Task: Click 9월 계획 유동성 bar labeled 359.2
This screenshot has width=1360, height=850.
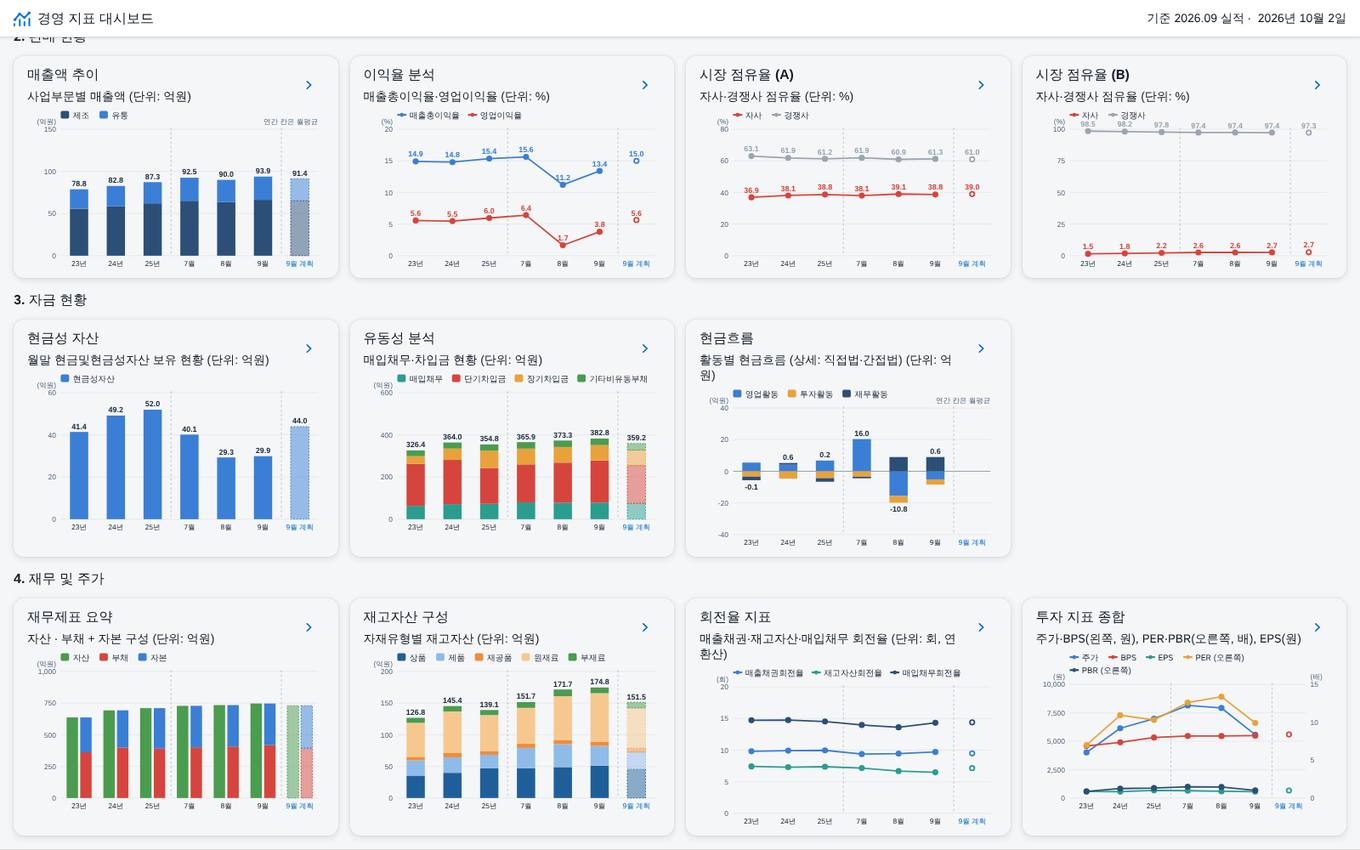Action: [636, 481]
